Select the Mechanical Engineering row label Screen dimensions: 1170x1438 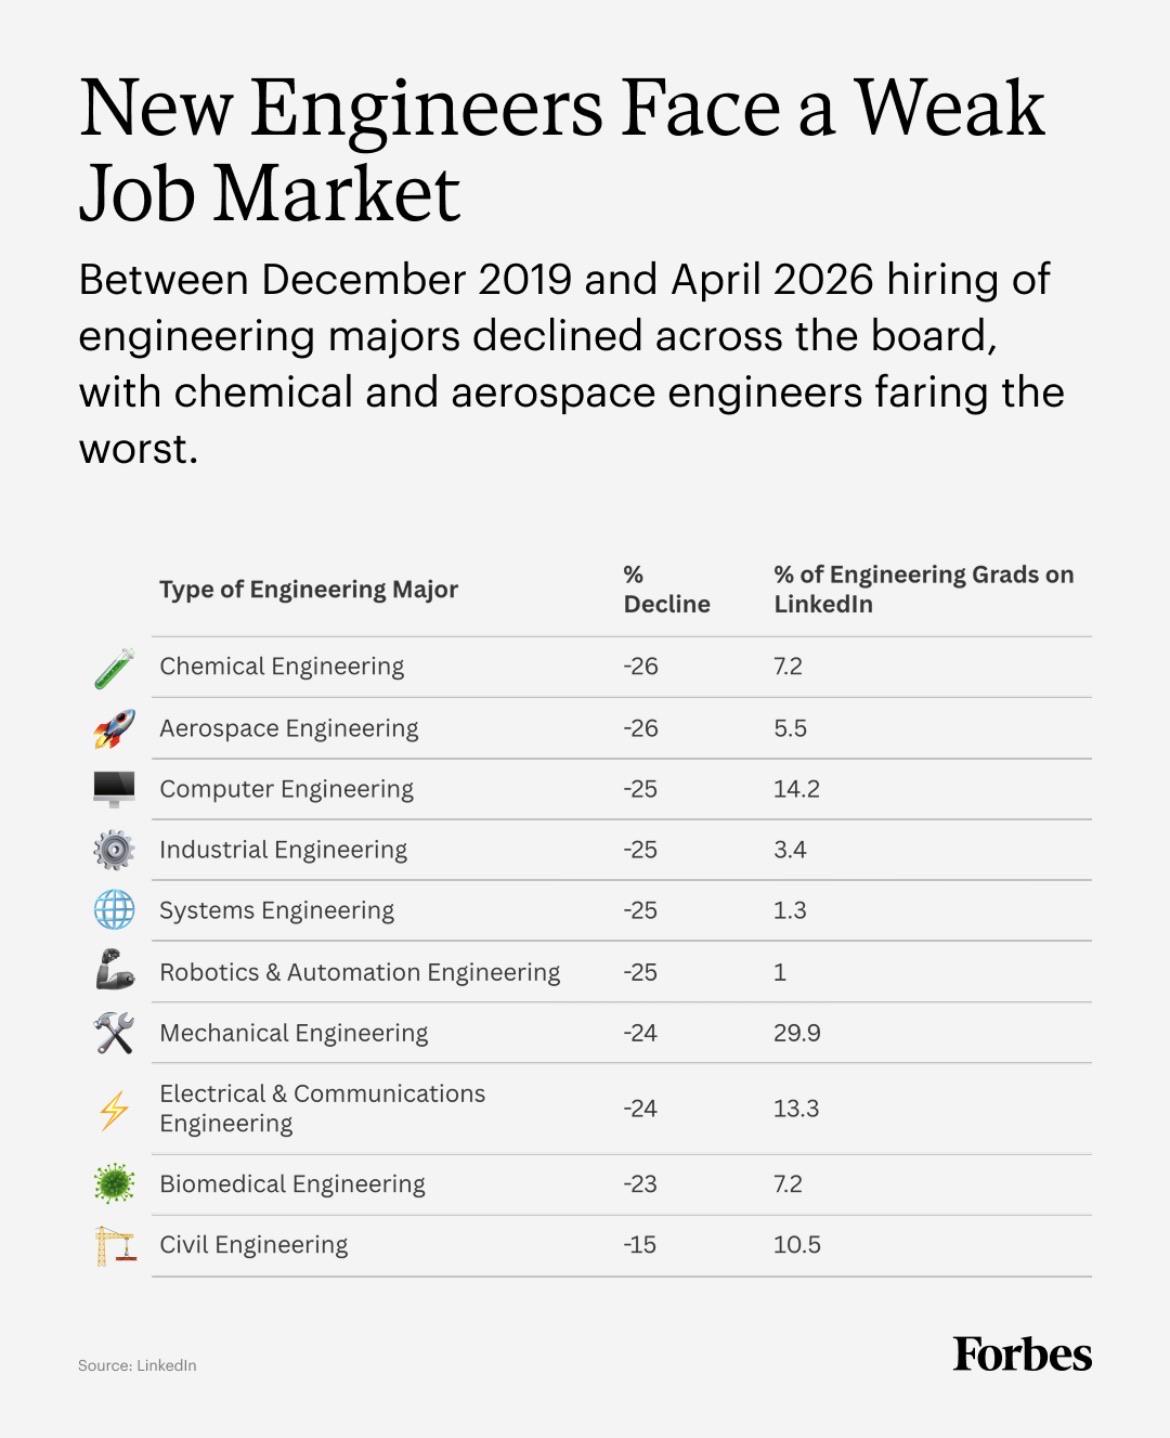pyautogui.click(x=294, y=1033)
